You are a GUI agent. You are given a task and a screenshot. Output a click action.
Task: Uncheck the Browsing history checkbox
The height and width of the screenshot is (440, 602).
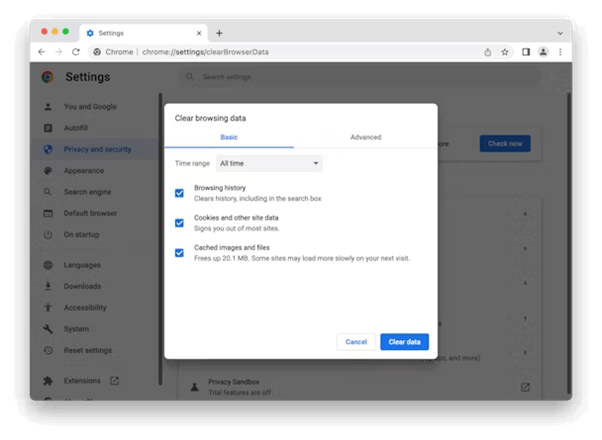[x=179, y=193]
